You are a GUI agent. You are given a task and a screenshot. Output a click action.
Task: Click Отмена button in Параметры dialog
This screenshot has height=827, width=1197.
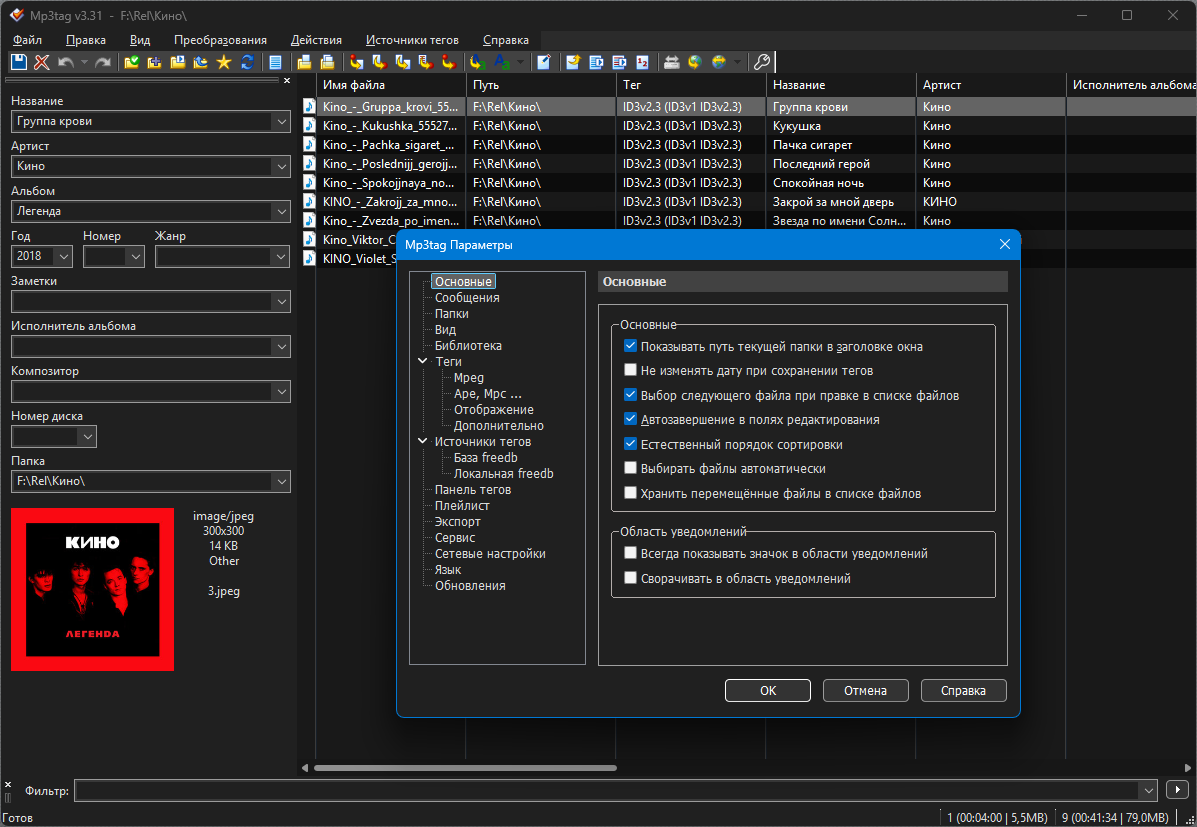coord(866,690)
